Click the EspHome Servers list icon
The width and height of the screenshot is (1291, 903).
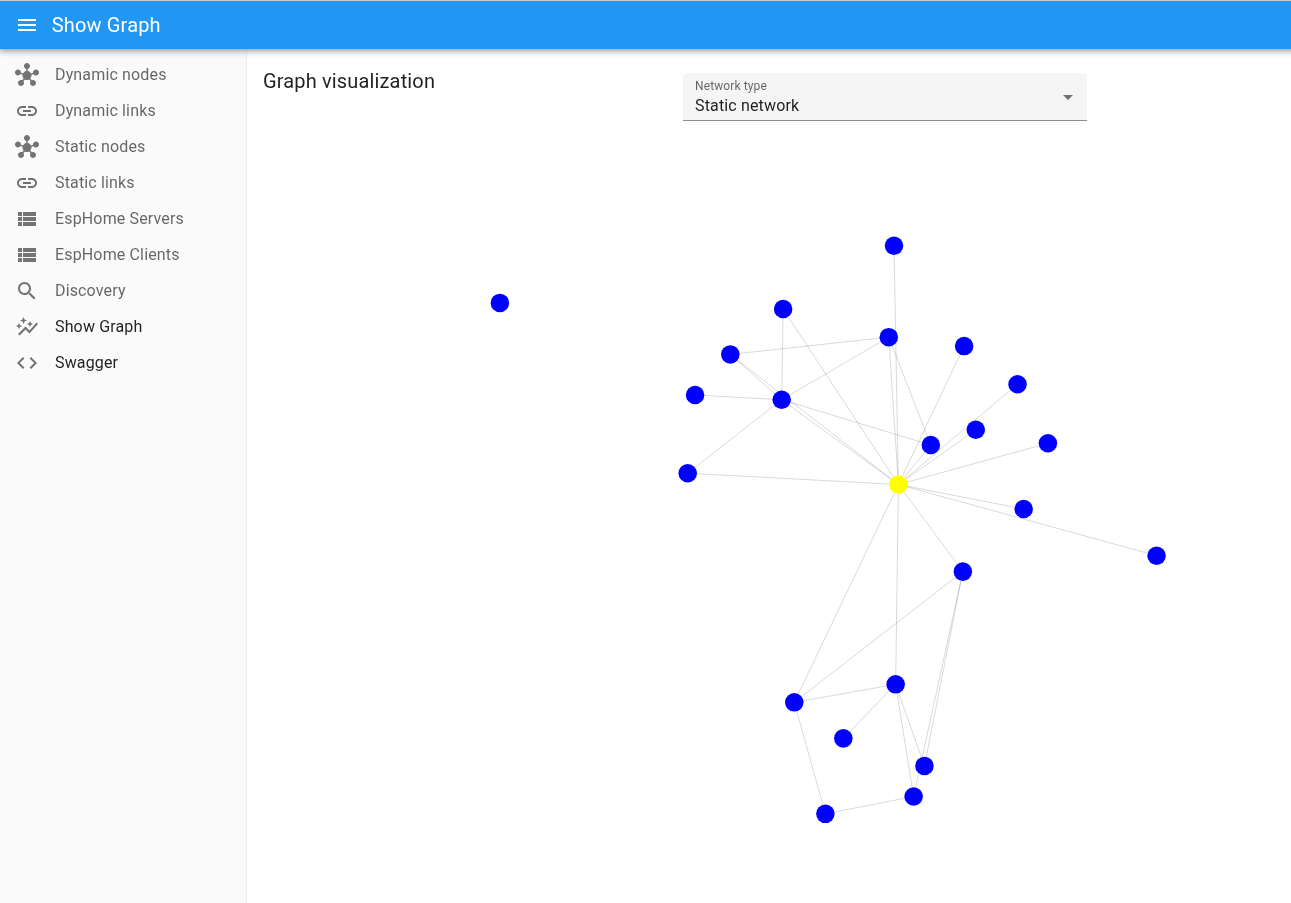coord(27,219)
